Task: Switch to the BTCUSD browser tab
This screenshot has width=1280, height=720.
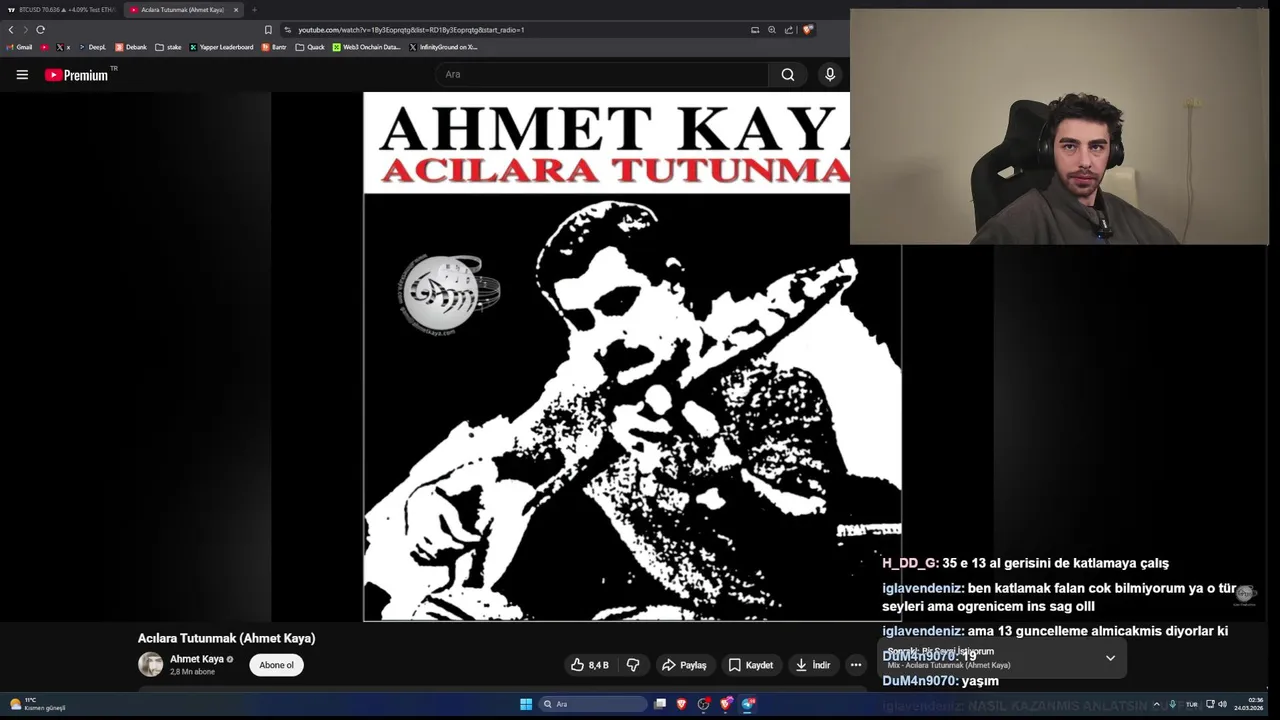Action: click(x=61, y=10)
